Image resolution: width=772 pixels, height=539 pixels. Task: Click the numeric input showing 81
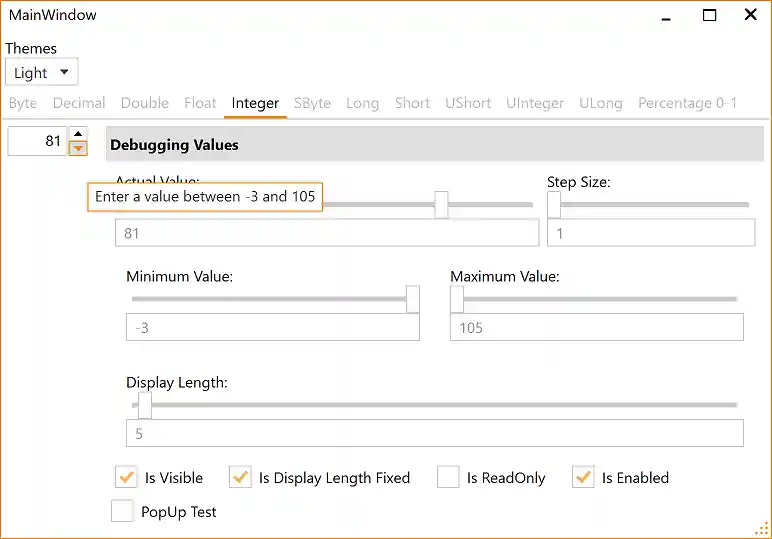click(x=37, y=141)
